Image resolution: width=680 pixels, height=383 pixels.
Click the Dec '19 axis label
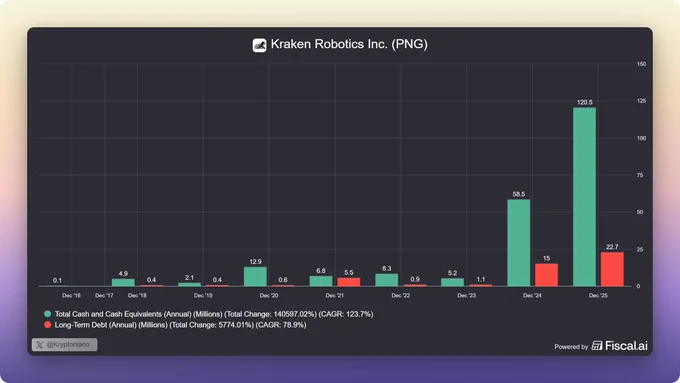[203, 295]
